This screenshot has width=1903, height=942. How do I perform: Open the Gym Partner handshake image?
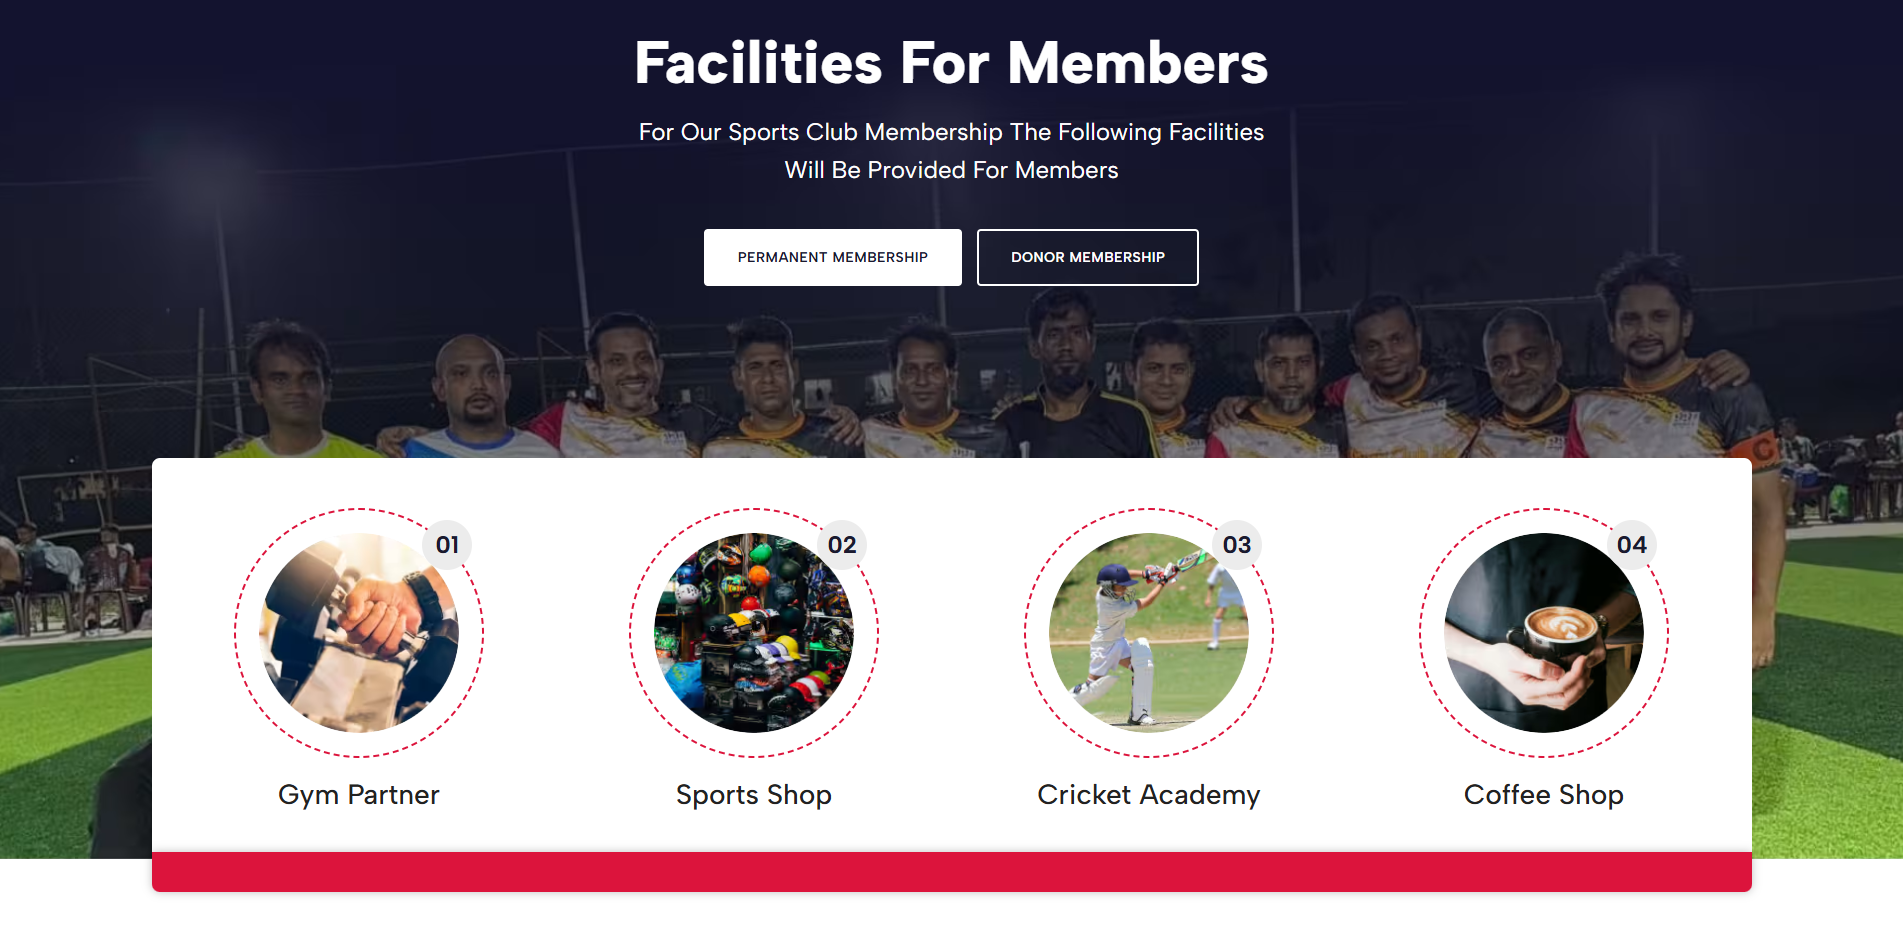tap(358, 633)
